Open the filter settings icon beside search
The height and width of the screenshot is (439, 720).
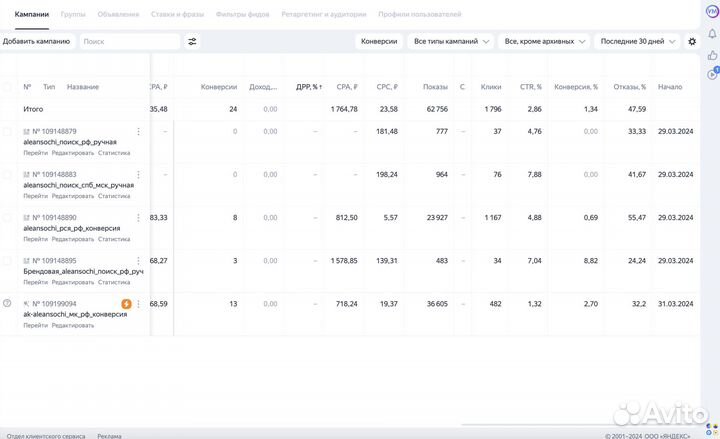pyautogui.click(x=192, y=42)
